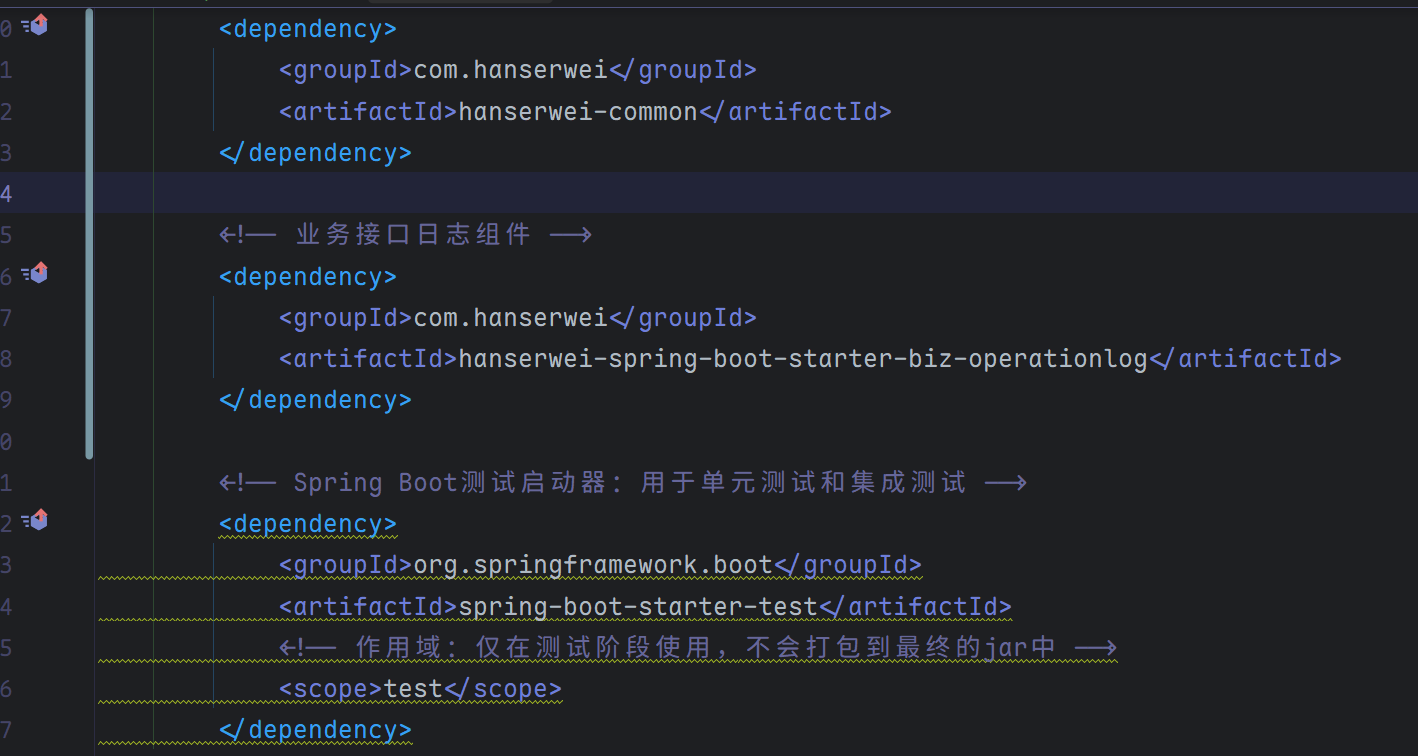Click the line number beside the scope line
The height and width of the screenshot is (756, 1418).
click(7, 689)
